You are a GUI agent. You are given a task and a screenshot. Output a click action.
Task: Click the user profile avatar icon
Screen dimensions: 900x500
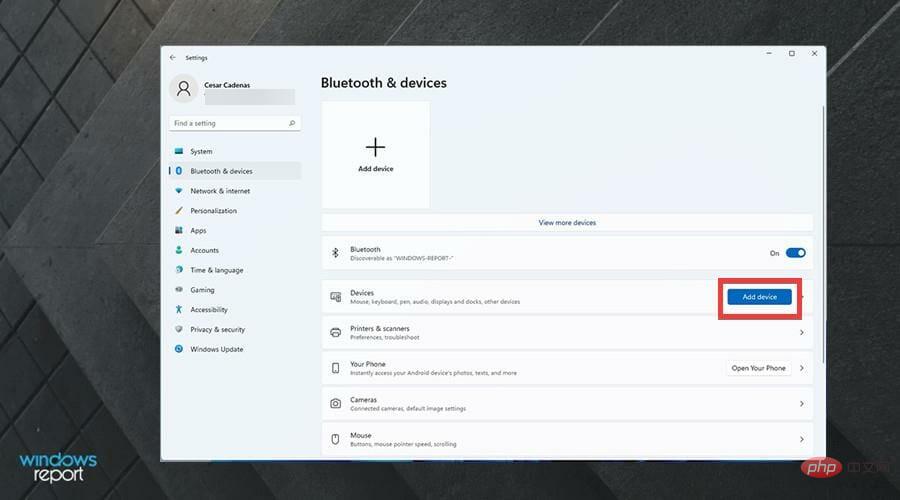click(184, 89)
